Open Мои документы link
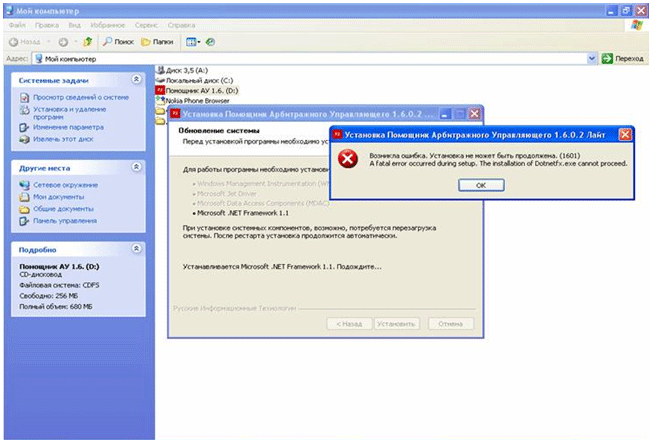 pos(59,197)
